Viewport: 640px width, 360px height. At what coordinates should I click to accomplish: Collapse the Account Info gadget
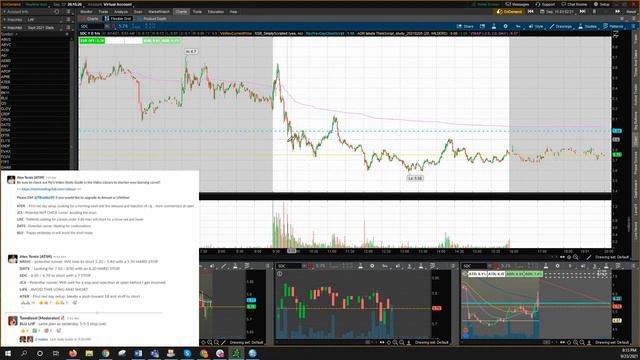click(x=4, y=11)
